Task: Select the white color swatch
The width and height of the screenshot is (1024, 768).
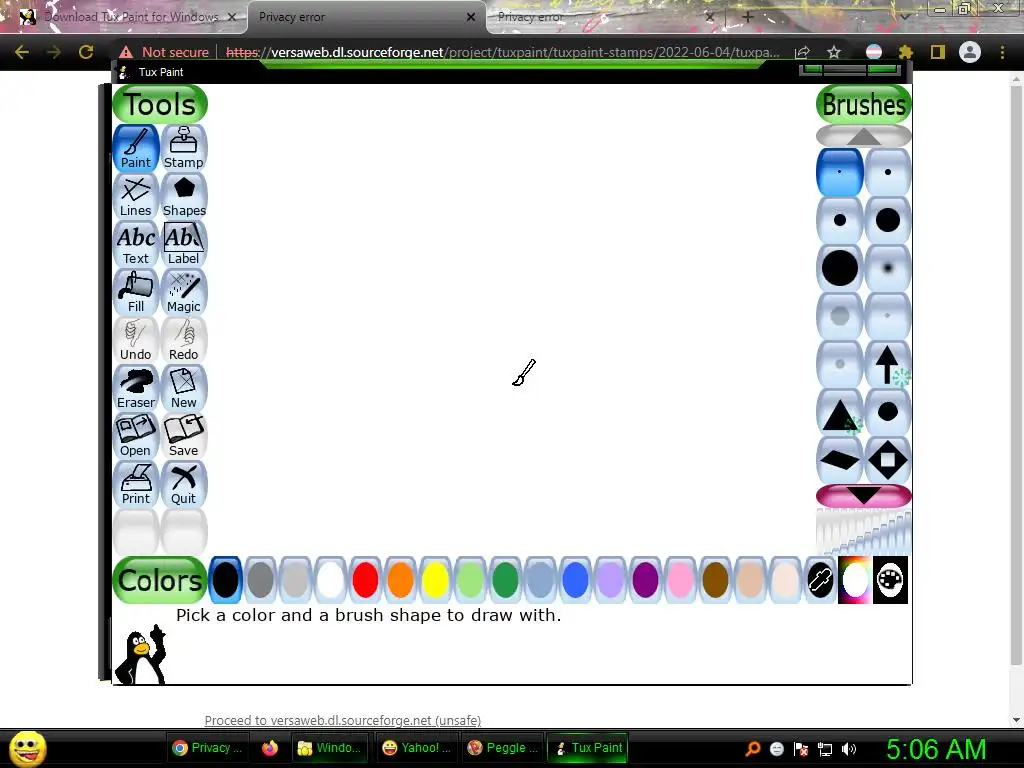Action: 330,580
